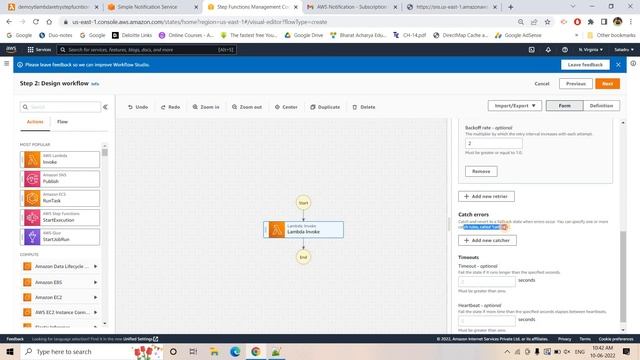Select the Amazon ECS RunTask action
Viewport: 640px width, 360px height.
point(60,198)
